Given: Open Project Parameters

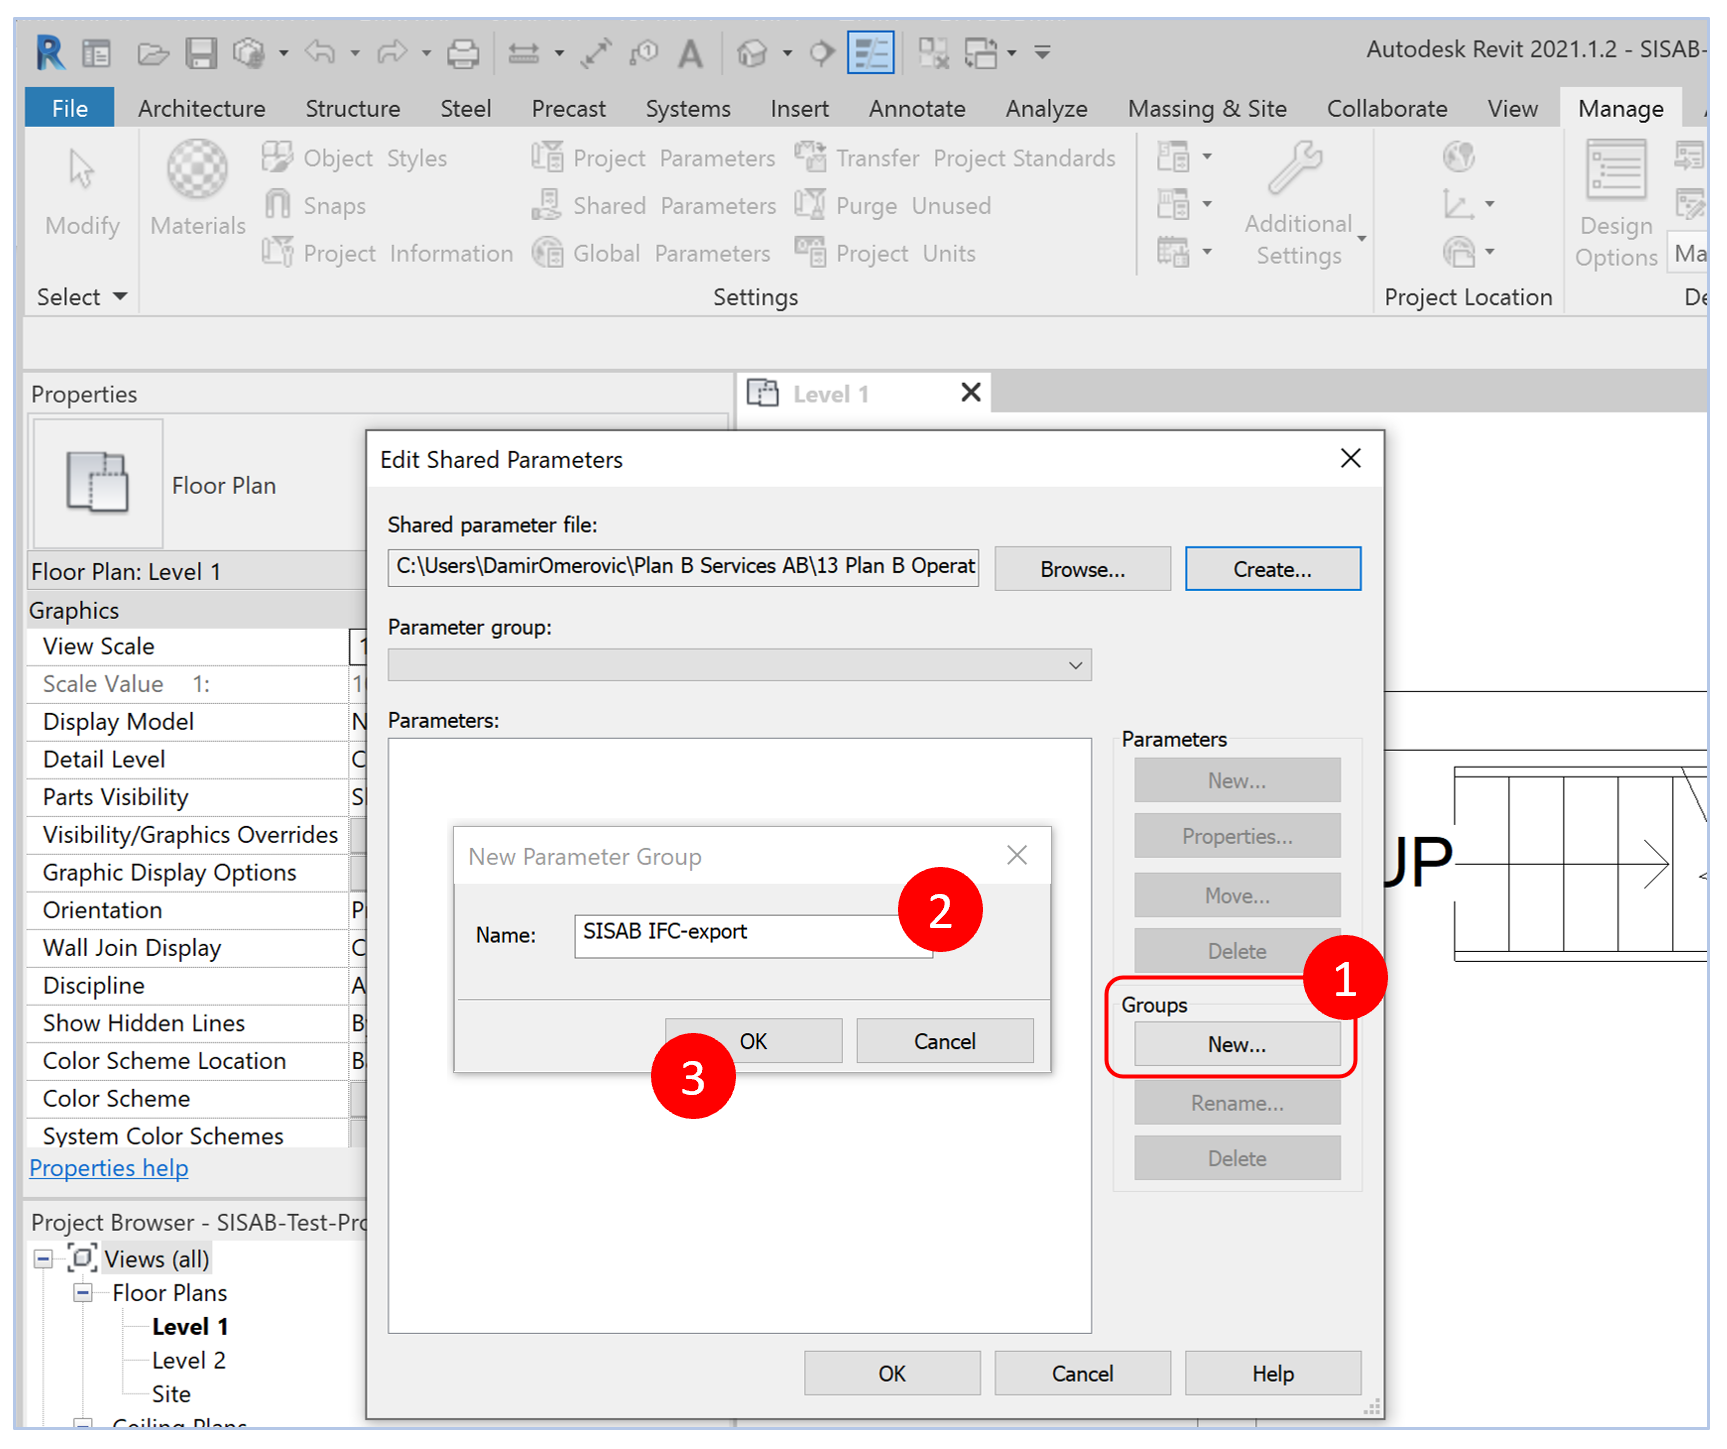Looking at the screenshot, I should click(x=653, y=158).
